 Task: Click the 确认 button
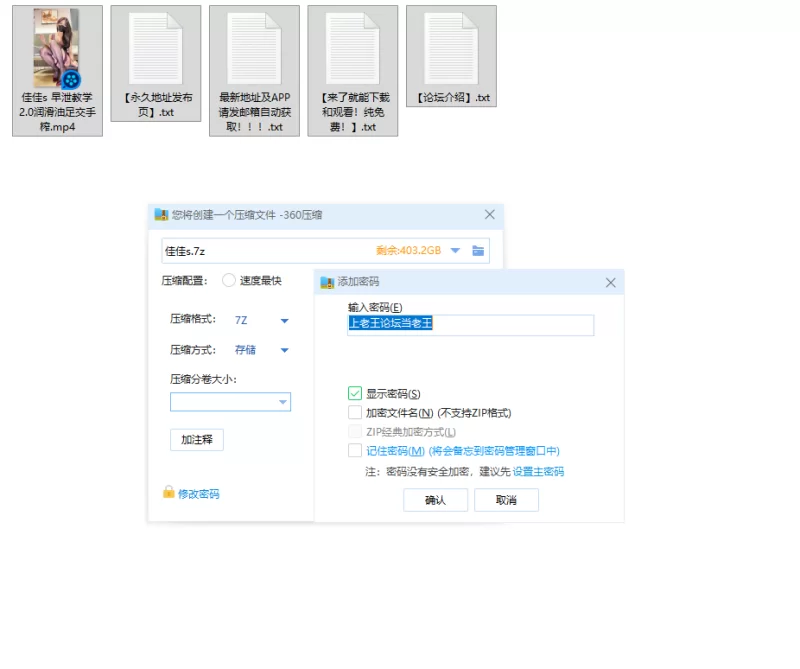tap(435, 500)
